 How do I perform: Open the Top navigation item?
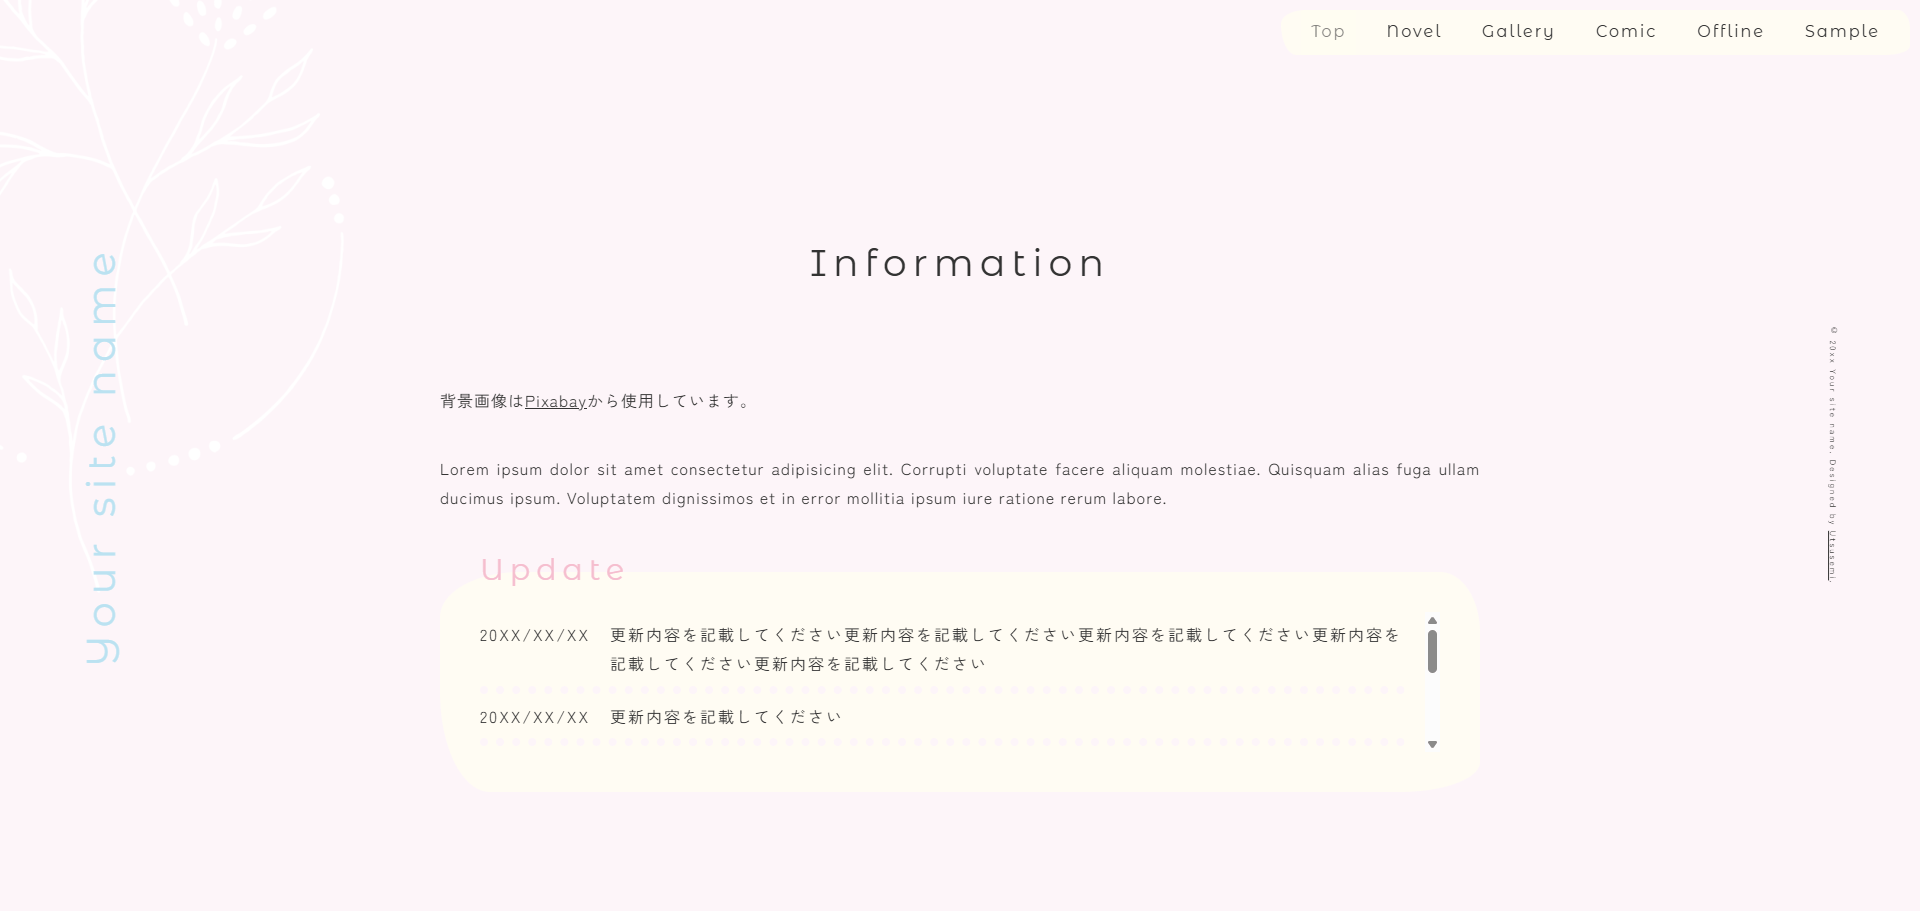tap(1327, 32)
